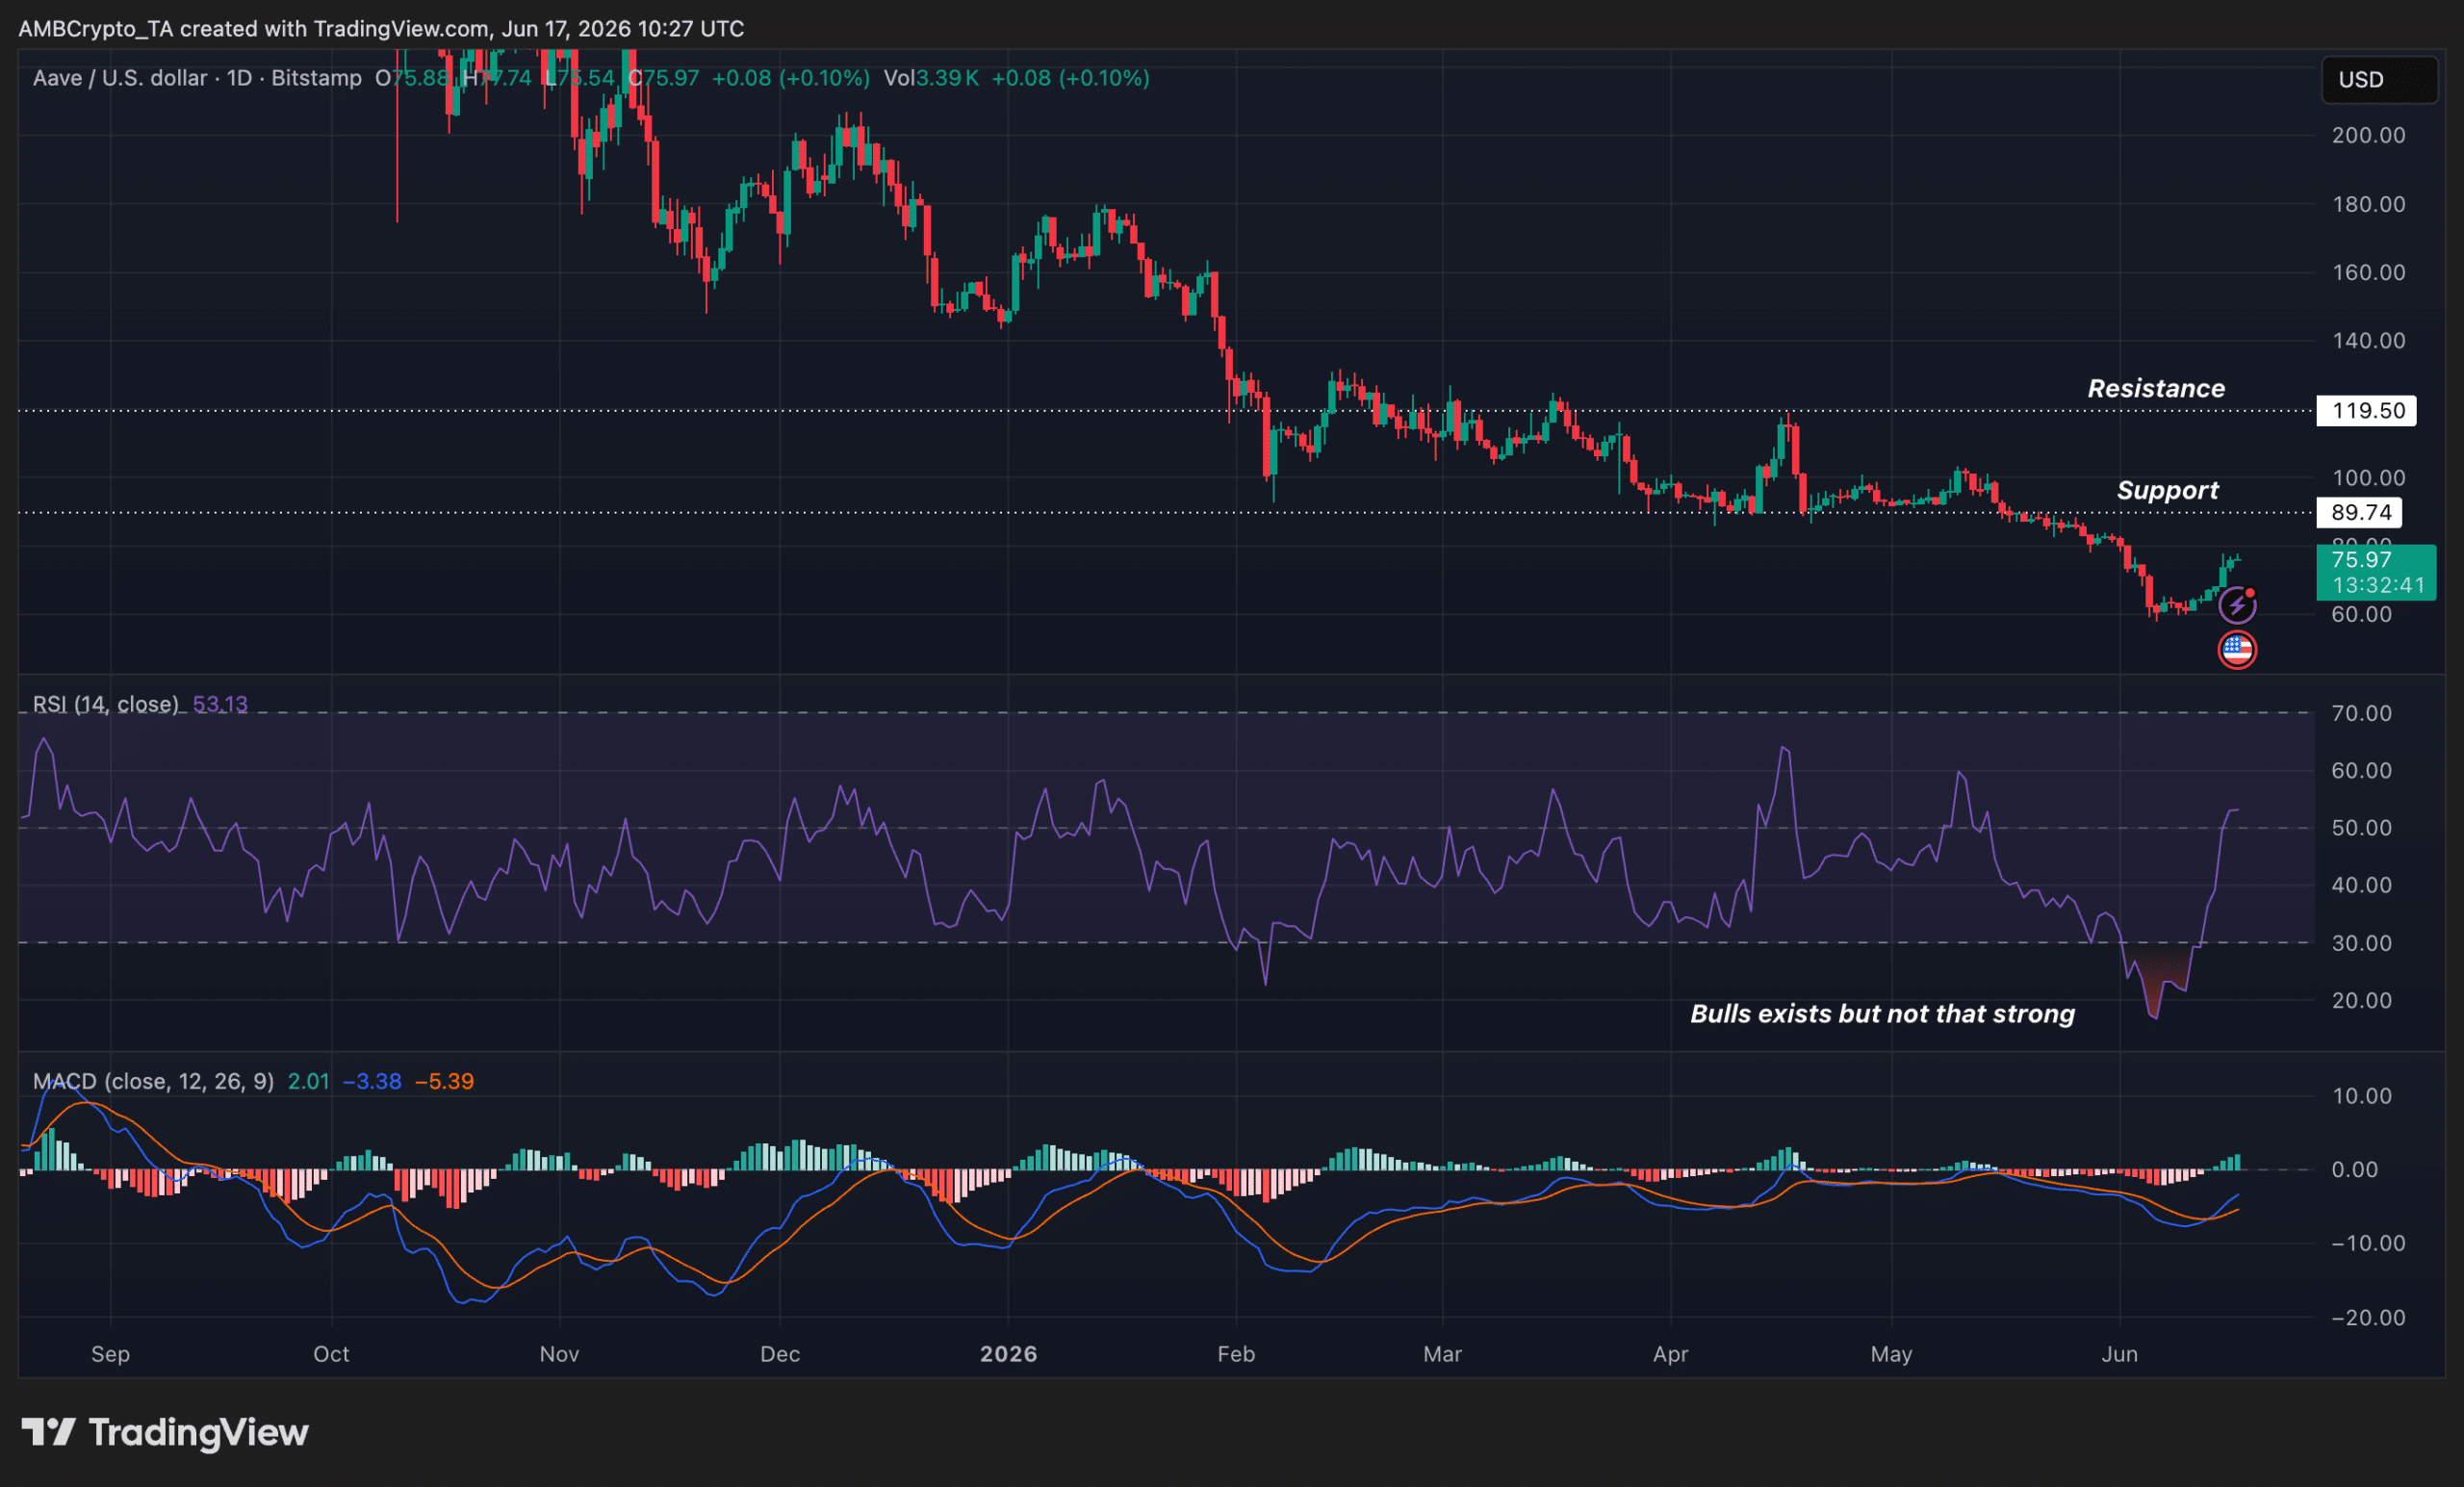Screen dimensions: 2464x1487
Task: Click the RSI (14, close) indicator label
Action: 106,704
